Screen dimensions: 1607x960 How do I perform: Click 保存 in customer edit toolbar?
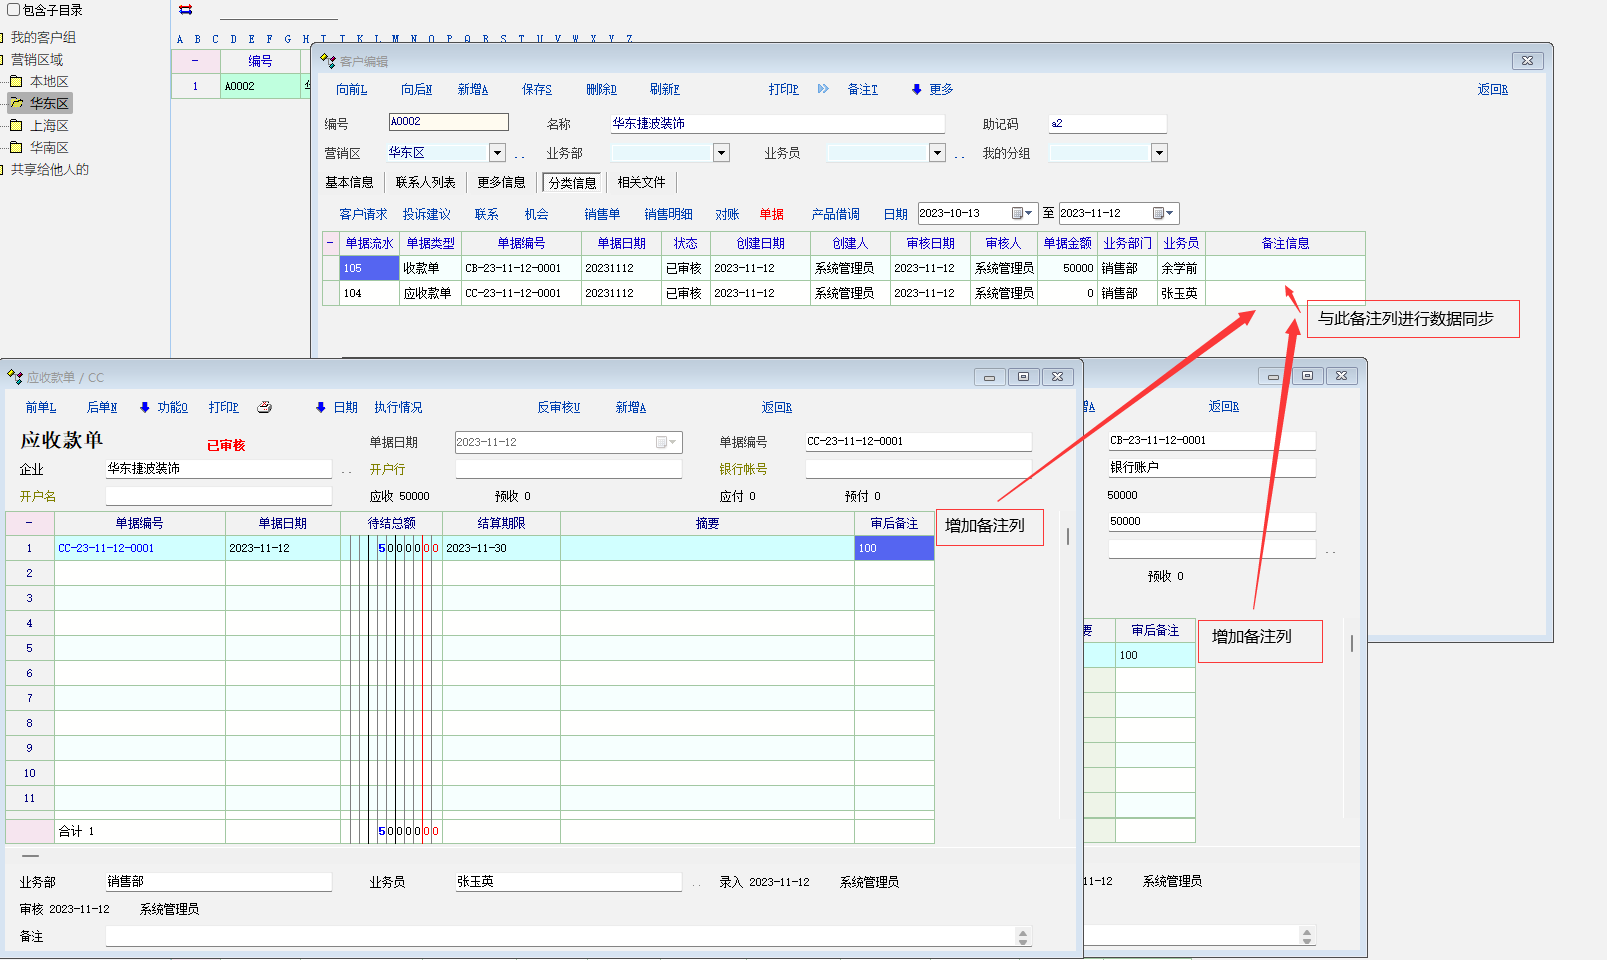[x=536, y=89]
